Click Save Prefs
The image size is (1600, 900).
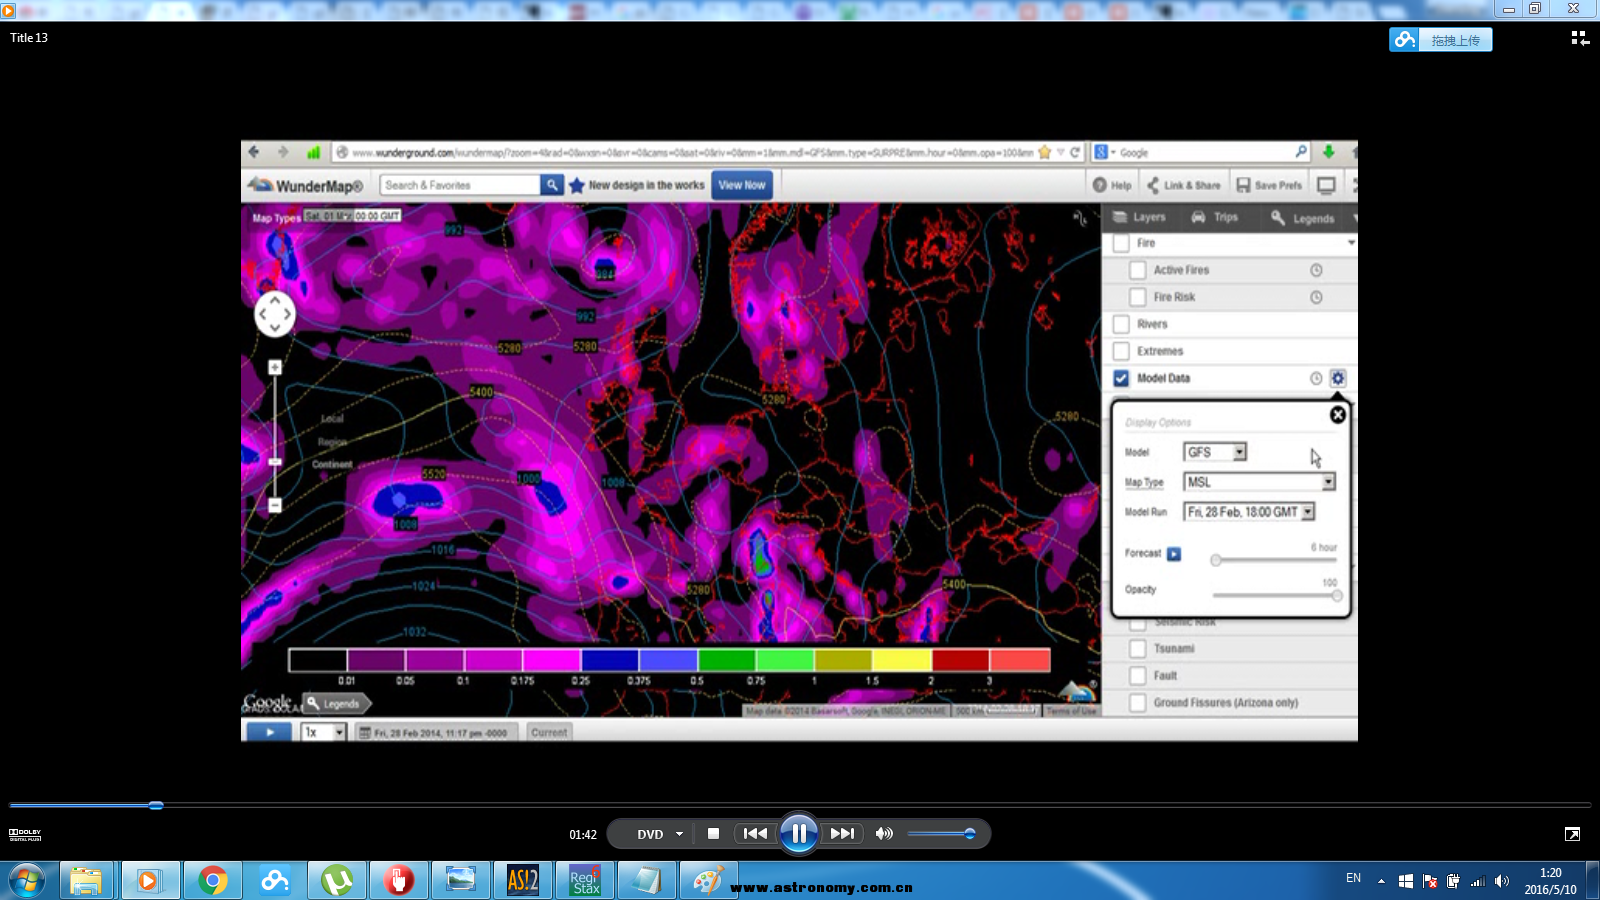pos(1270,185)
